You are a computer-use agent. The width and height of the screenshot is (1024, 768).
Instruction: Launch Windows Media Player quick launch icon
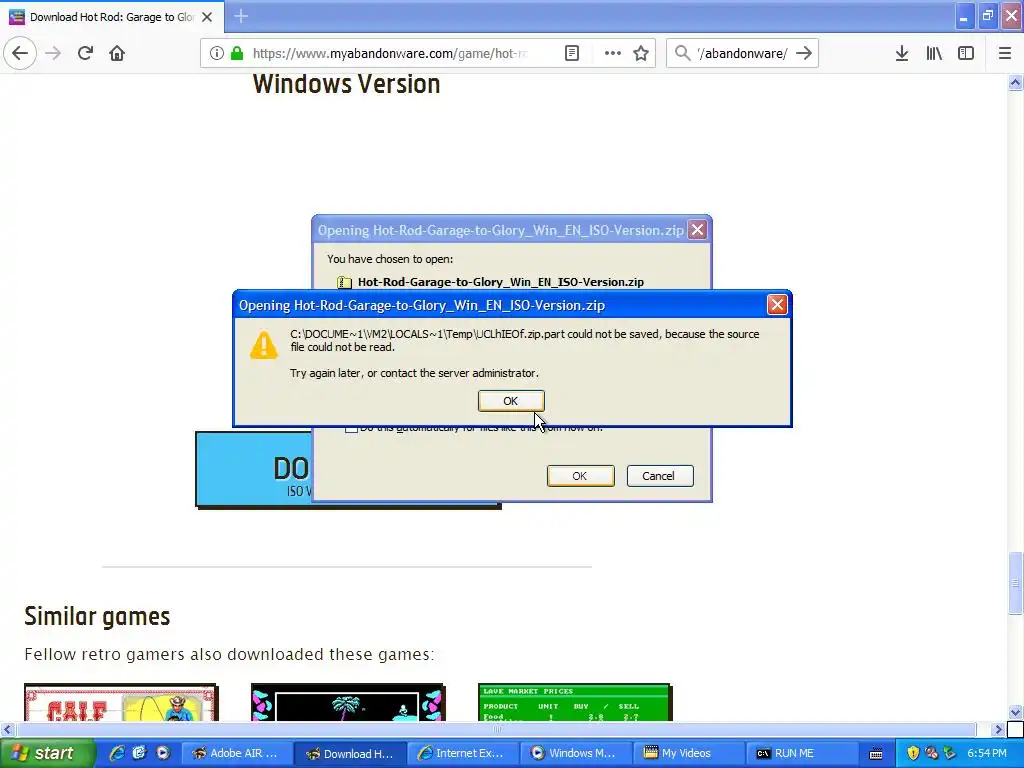pyautogui.click(x=163, y=753)
